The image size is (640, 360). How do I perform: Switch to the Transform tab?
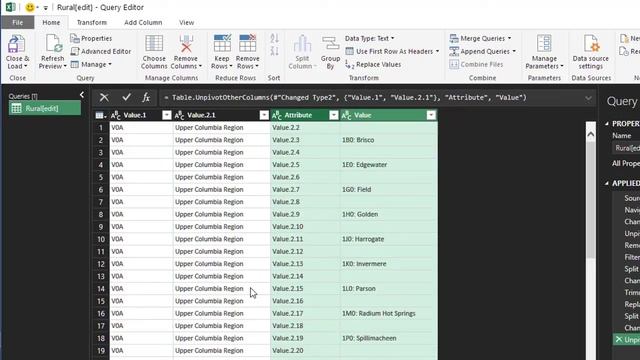point(92,22)
